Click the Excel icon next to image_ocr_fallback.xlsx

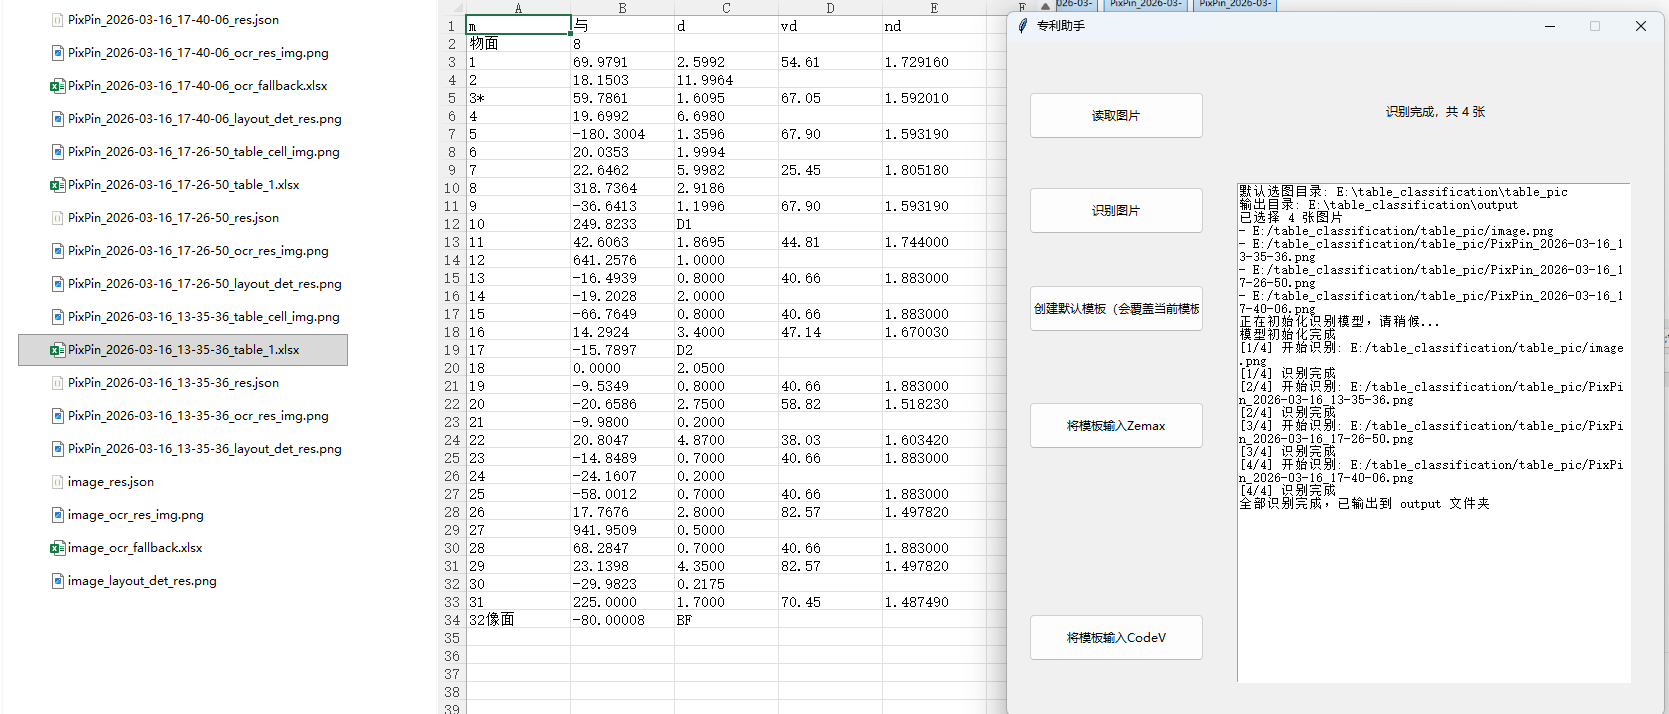pyautogui.click(x=58, y=548)
